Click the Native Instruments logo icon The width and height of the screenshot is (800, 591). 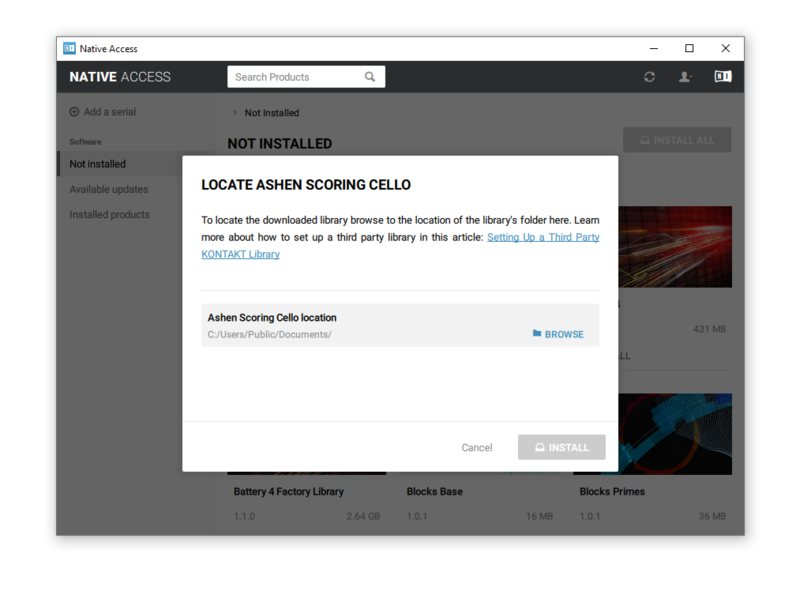[x=722, y=77]
